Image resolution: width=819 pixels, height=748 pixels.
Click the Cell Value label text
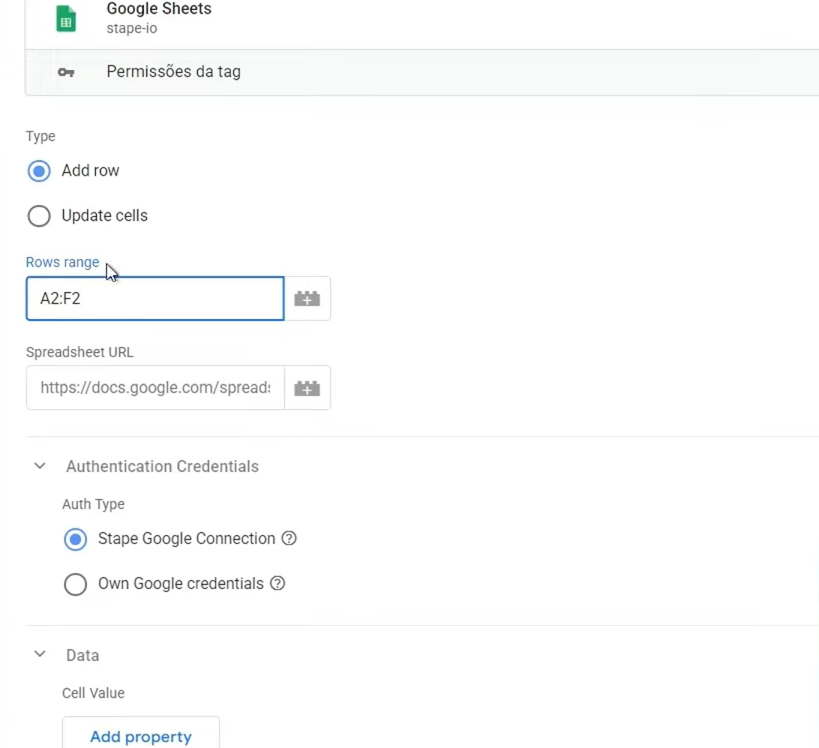(93, 693)
